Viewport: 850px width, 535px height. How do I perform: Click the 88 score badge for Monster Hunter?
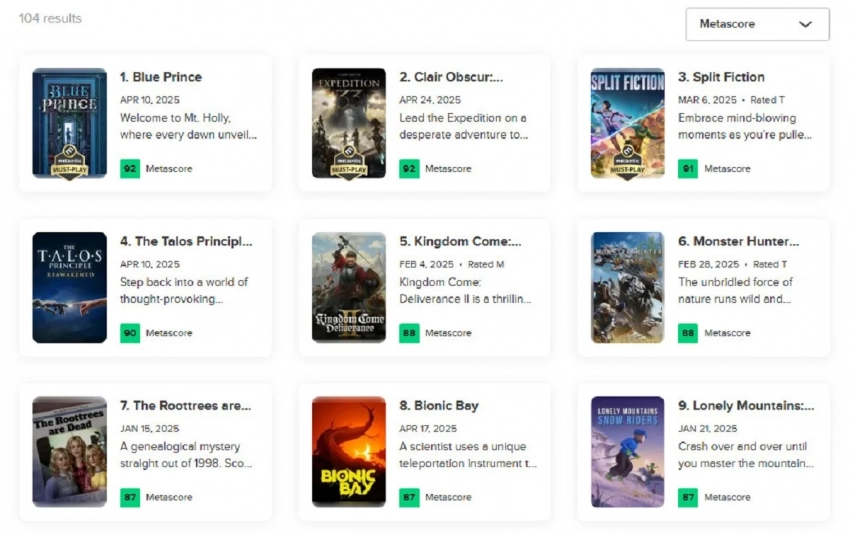(688, 333)
